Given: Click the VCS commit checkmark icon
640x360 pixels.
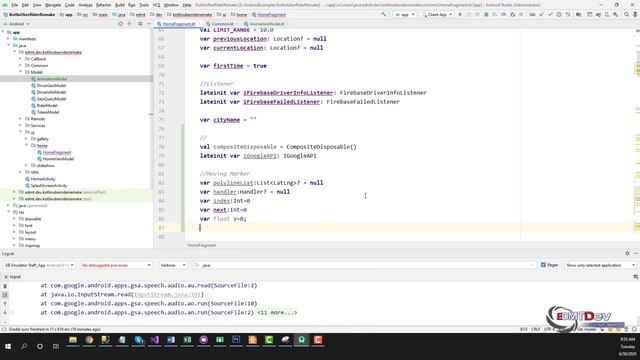Looking at the screenshot, I should [550, 15].
